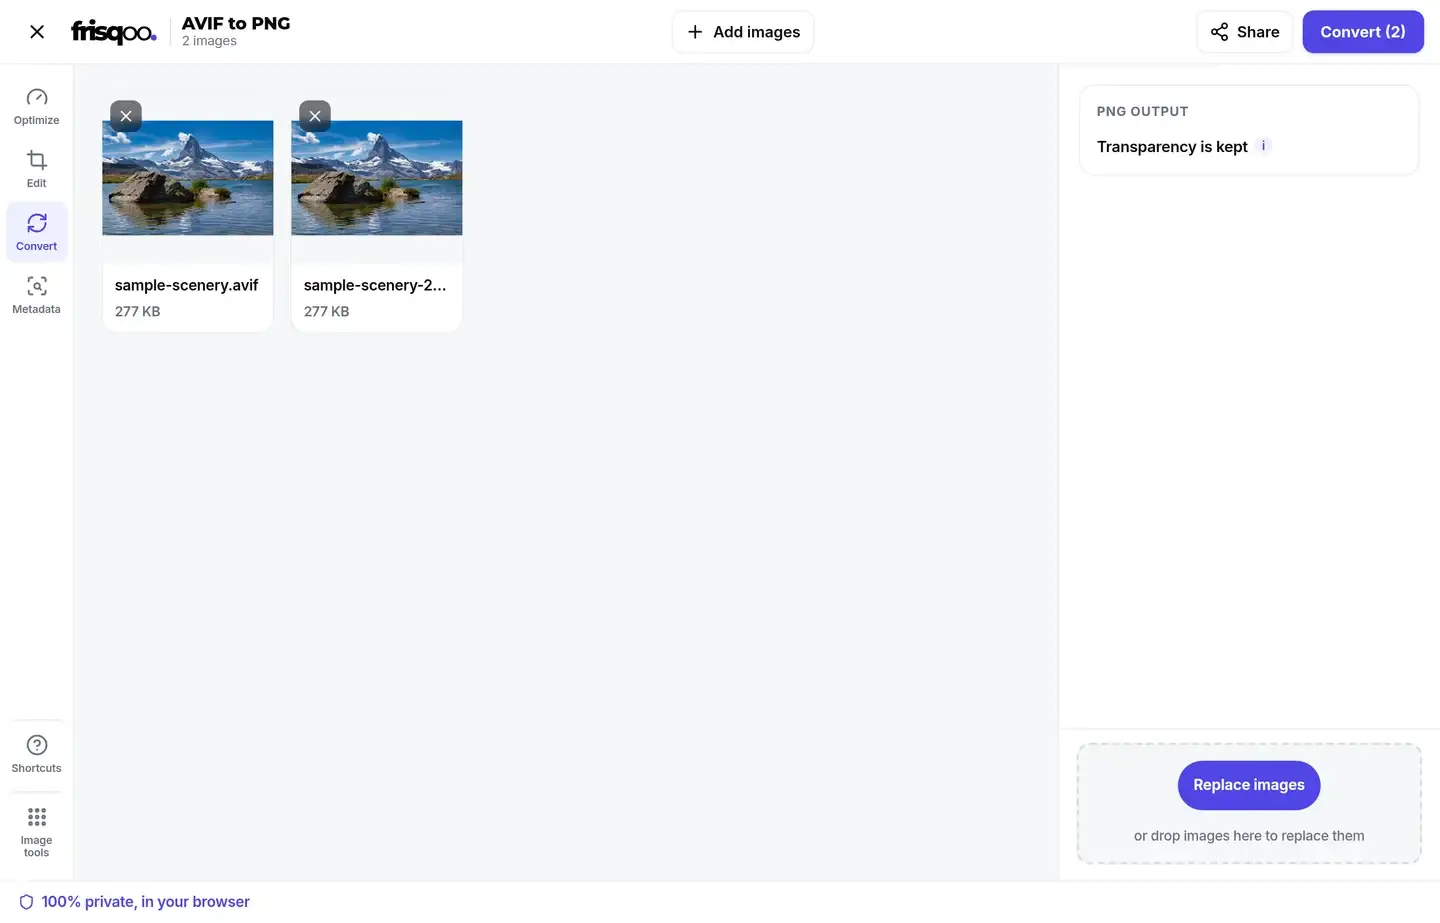The height and width of the screenshot is (923, 1440).
Task: Click Convert (2) button
Action: 1363,32
